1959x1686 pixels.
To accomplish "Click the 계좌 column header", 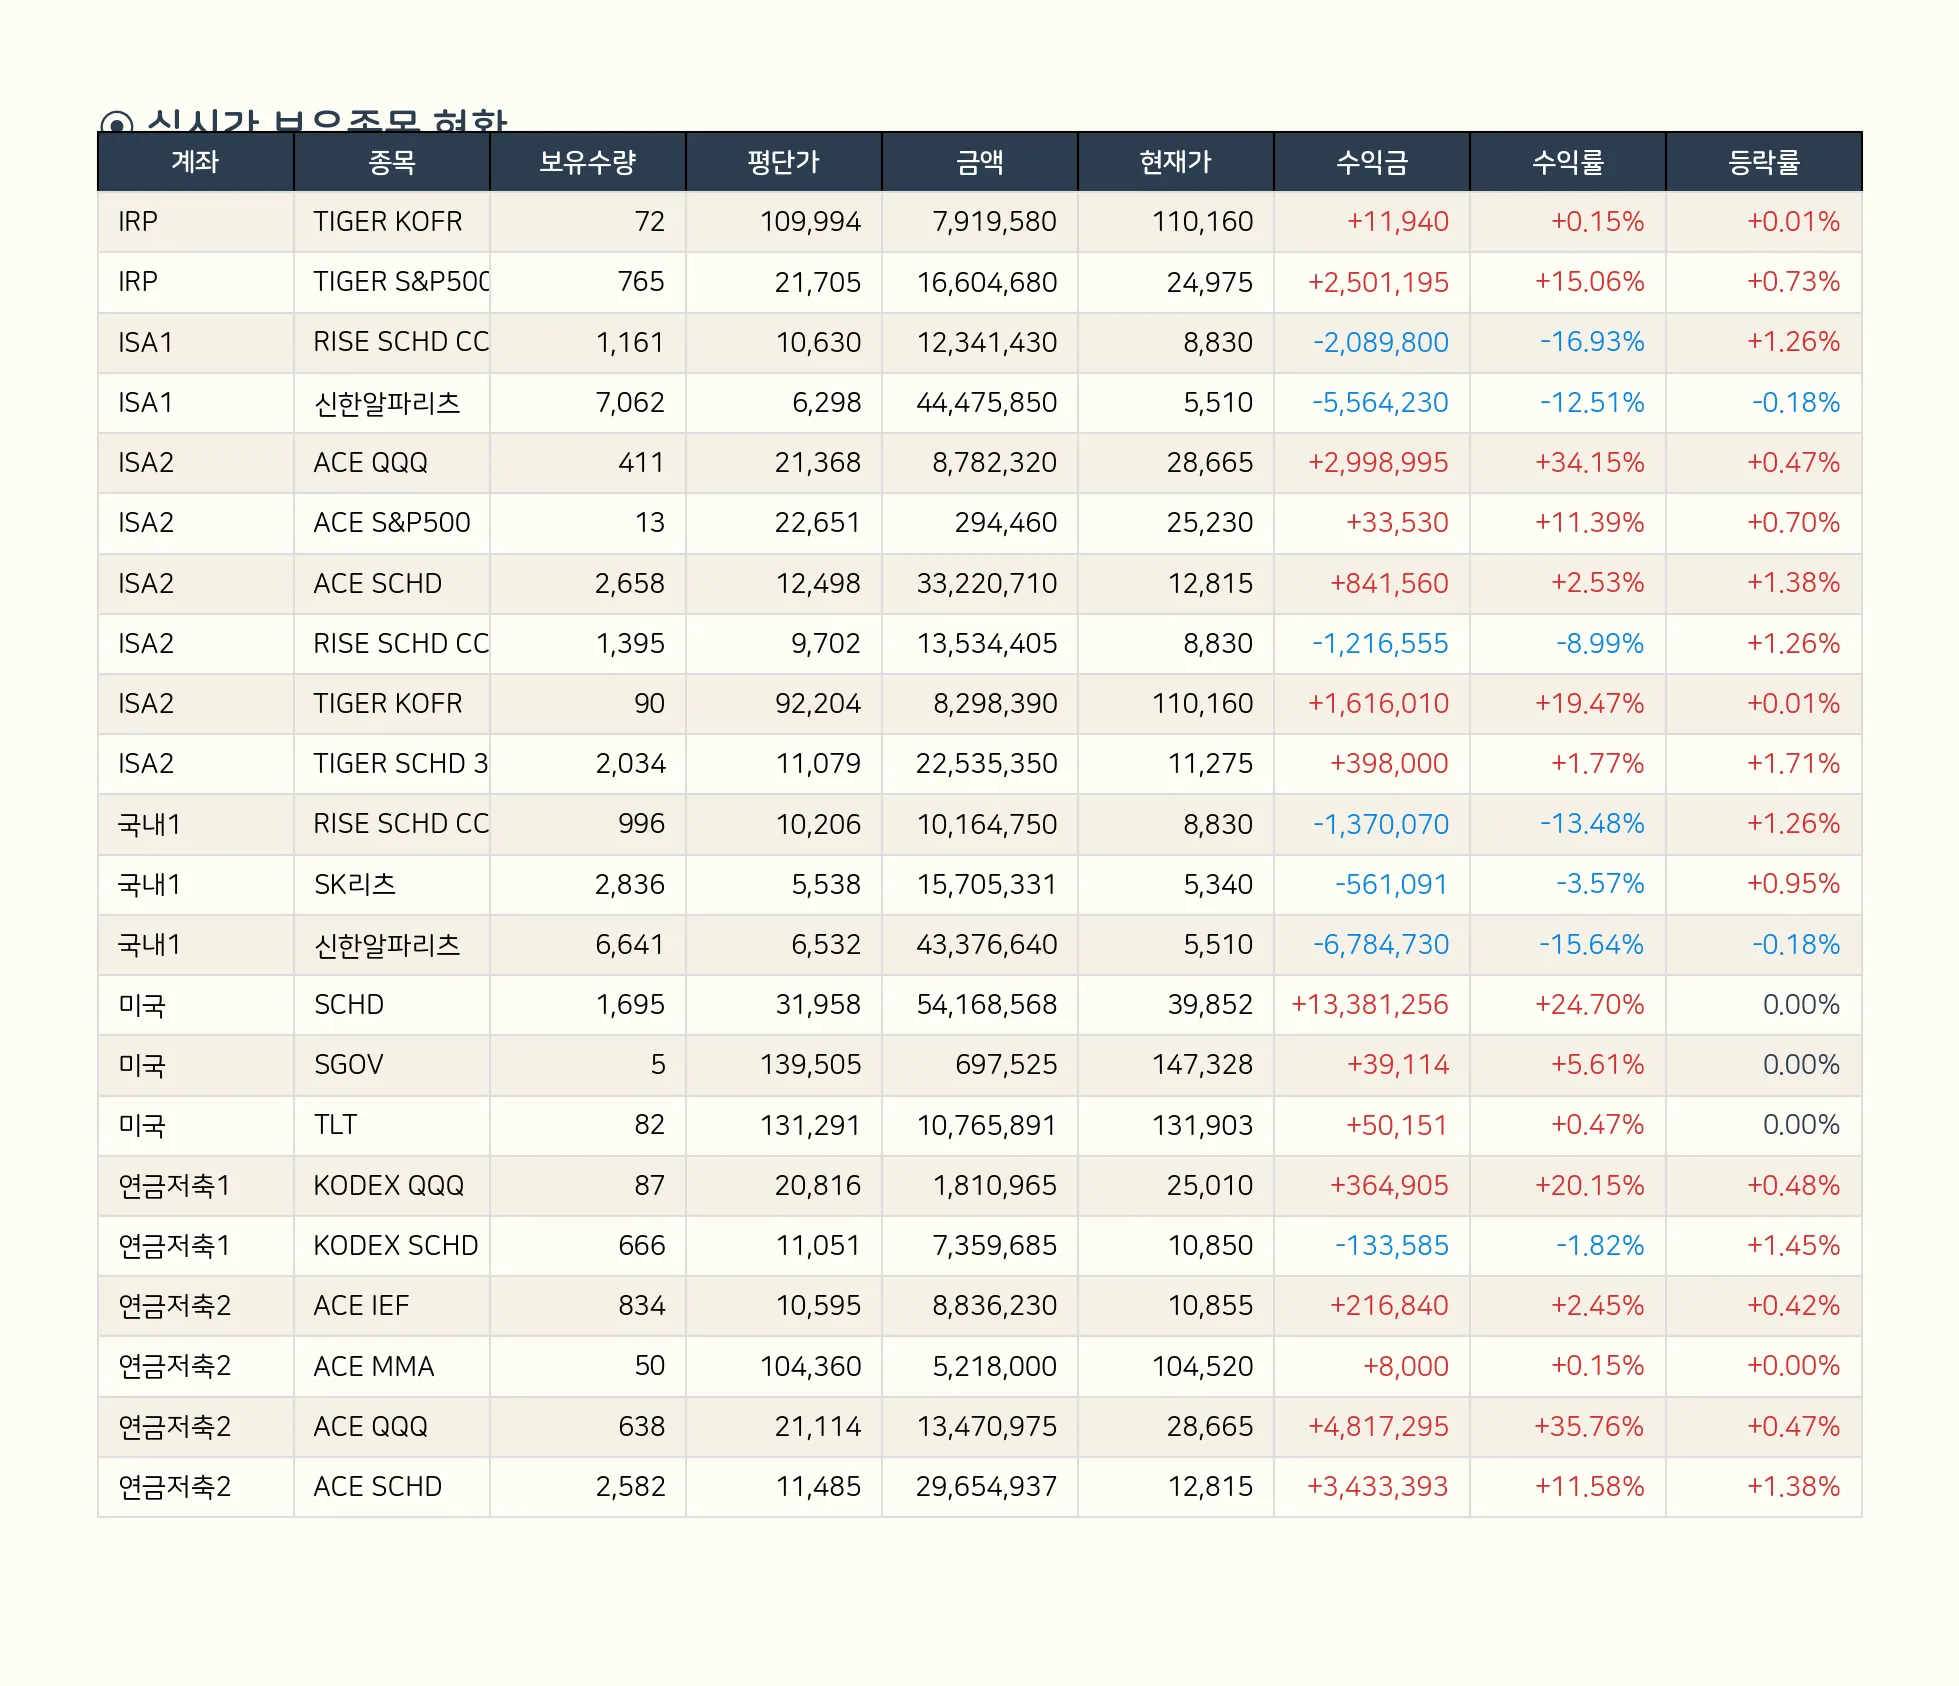I will tap(195, 162).
